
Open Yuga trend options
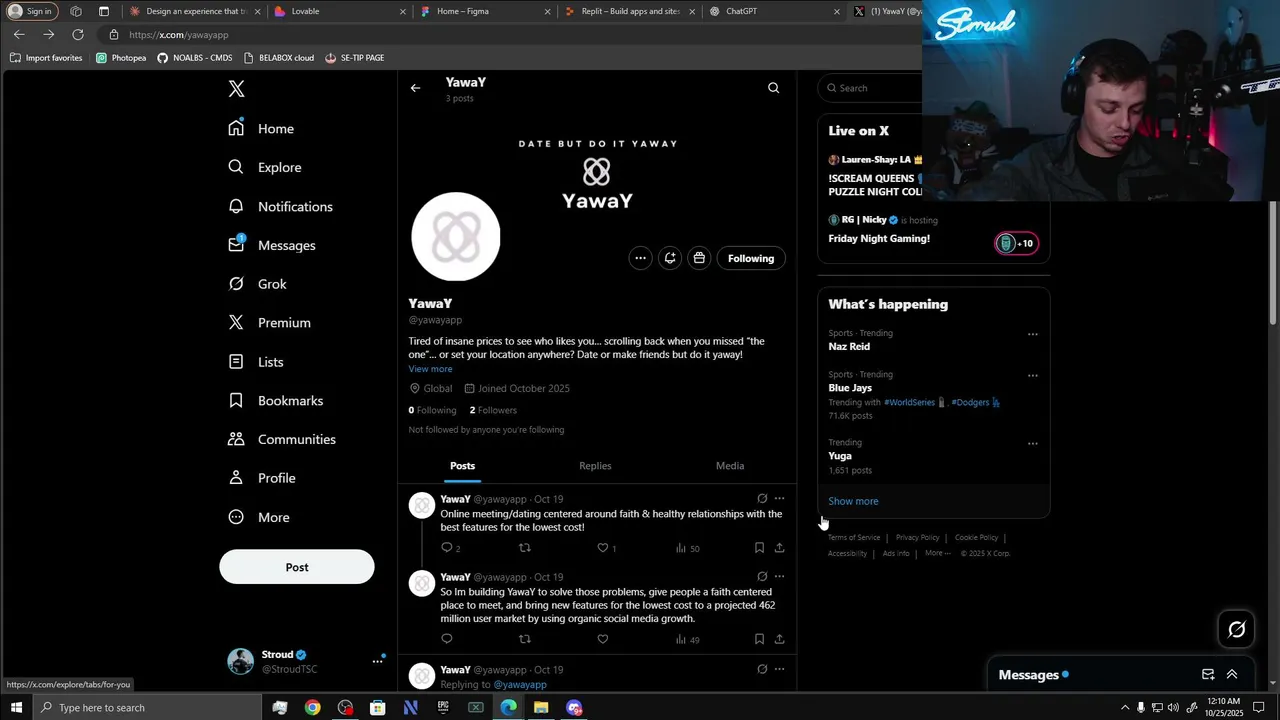click(1033, 443)
